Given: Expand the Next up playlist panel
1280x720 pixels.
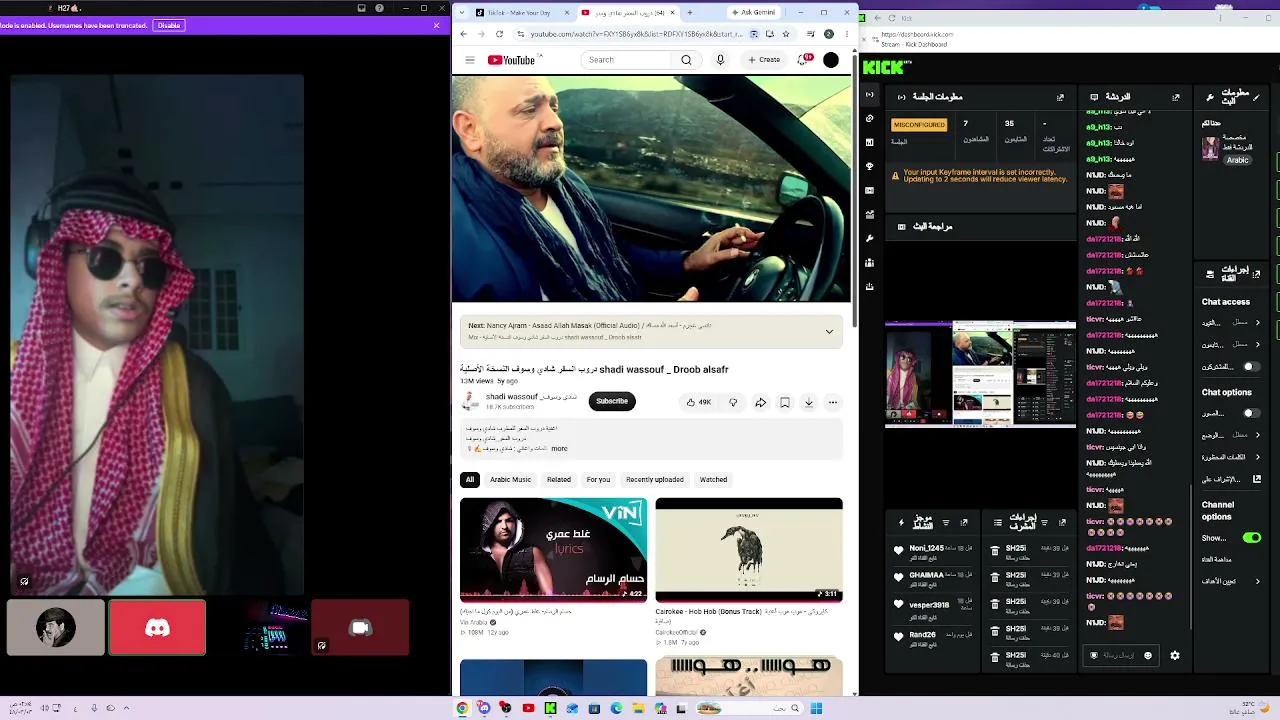Looking at the screenshot, I should [829, 331].
